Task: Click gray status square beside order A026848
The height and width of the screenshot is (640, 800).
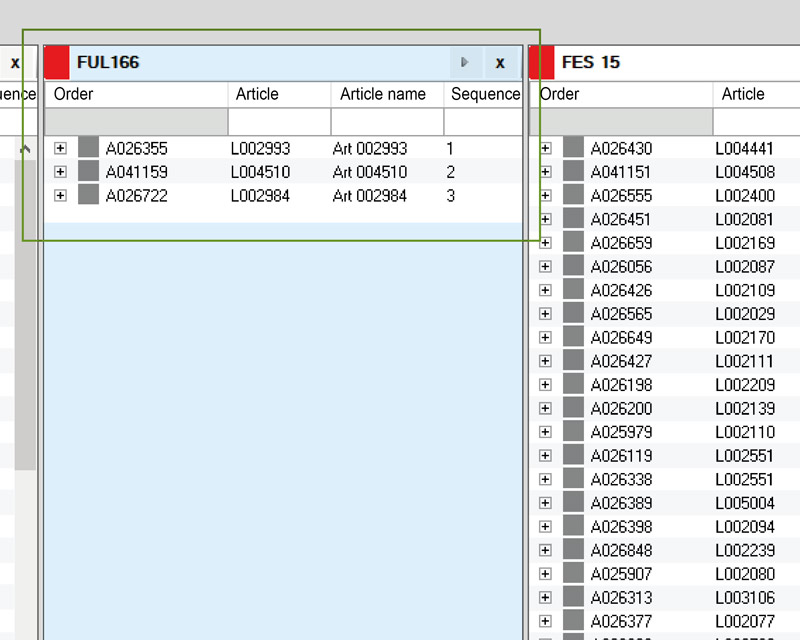Action: coord(572,549)
